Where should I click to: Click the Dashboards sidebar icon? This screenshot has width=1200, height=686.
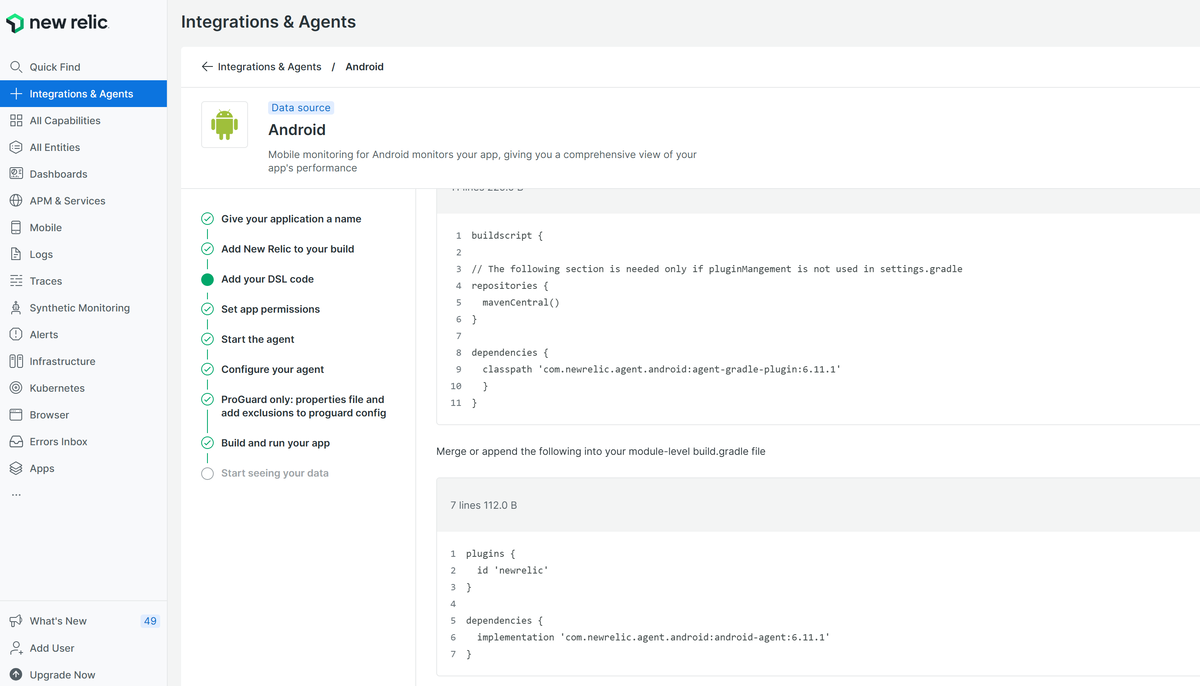point(16,174)
